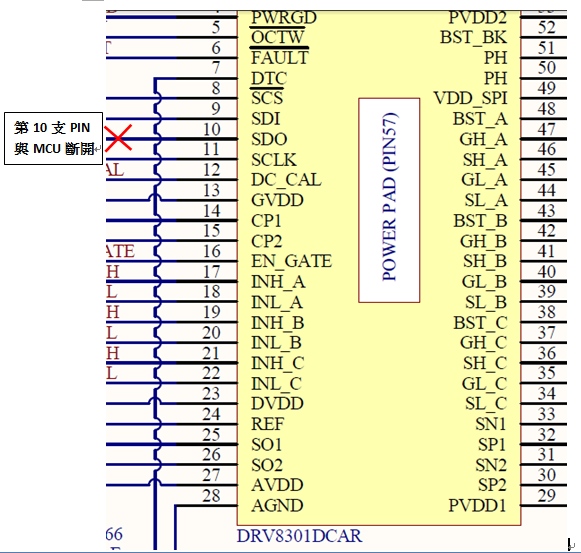This screenshot has width=581, height=553.
Task: Select the SH_A pin label
Action: point(485,160)
